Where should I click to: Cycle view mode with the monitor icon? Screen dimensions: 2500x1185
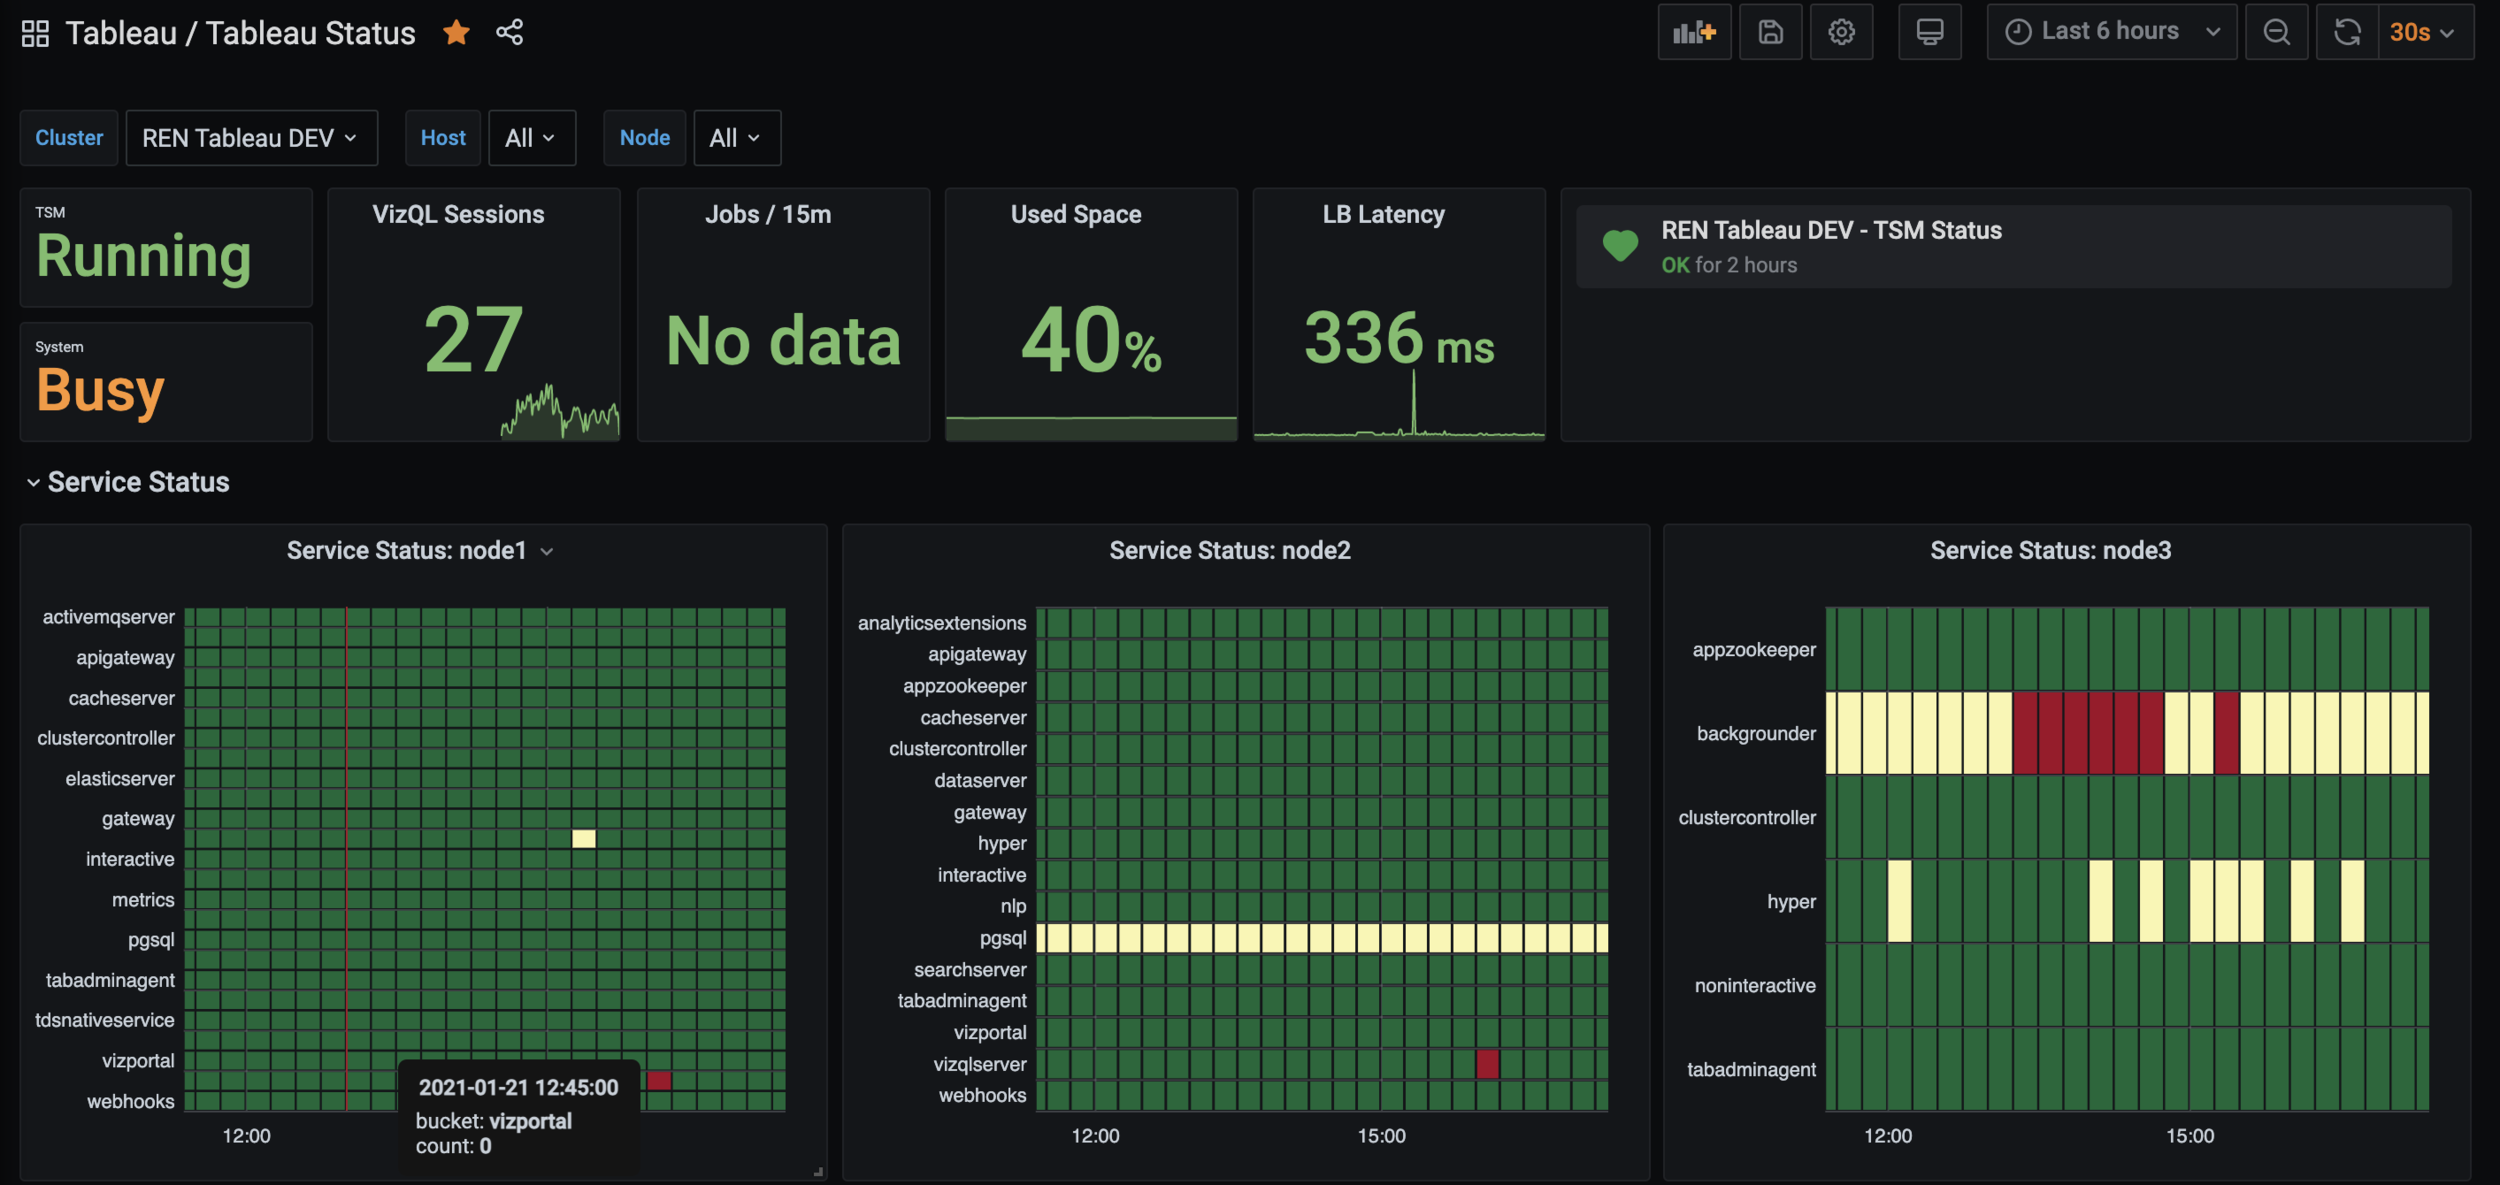coord(1929,32)
